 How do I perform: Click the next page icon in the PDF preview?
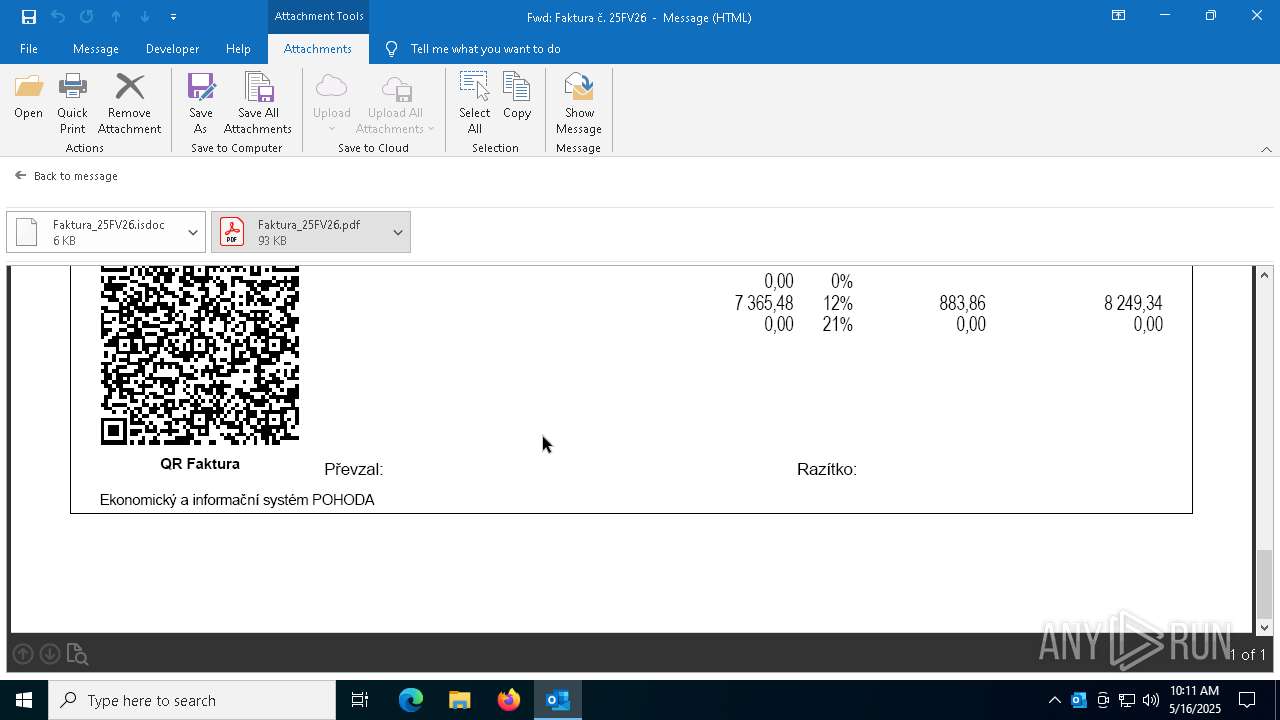pyautogui.click(x=50, y=654)
